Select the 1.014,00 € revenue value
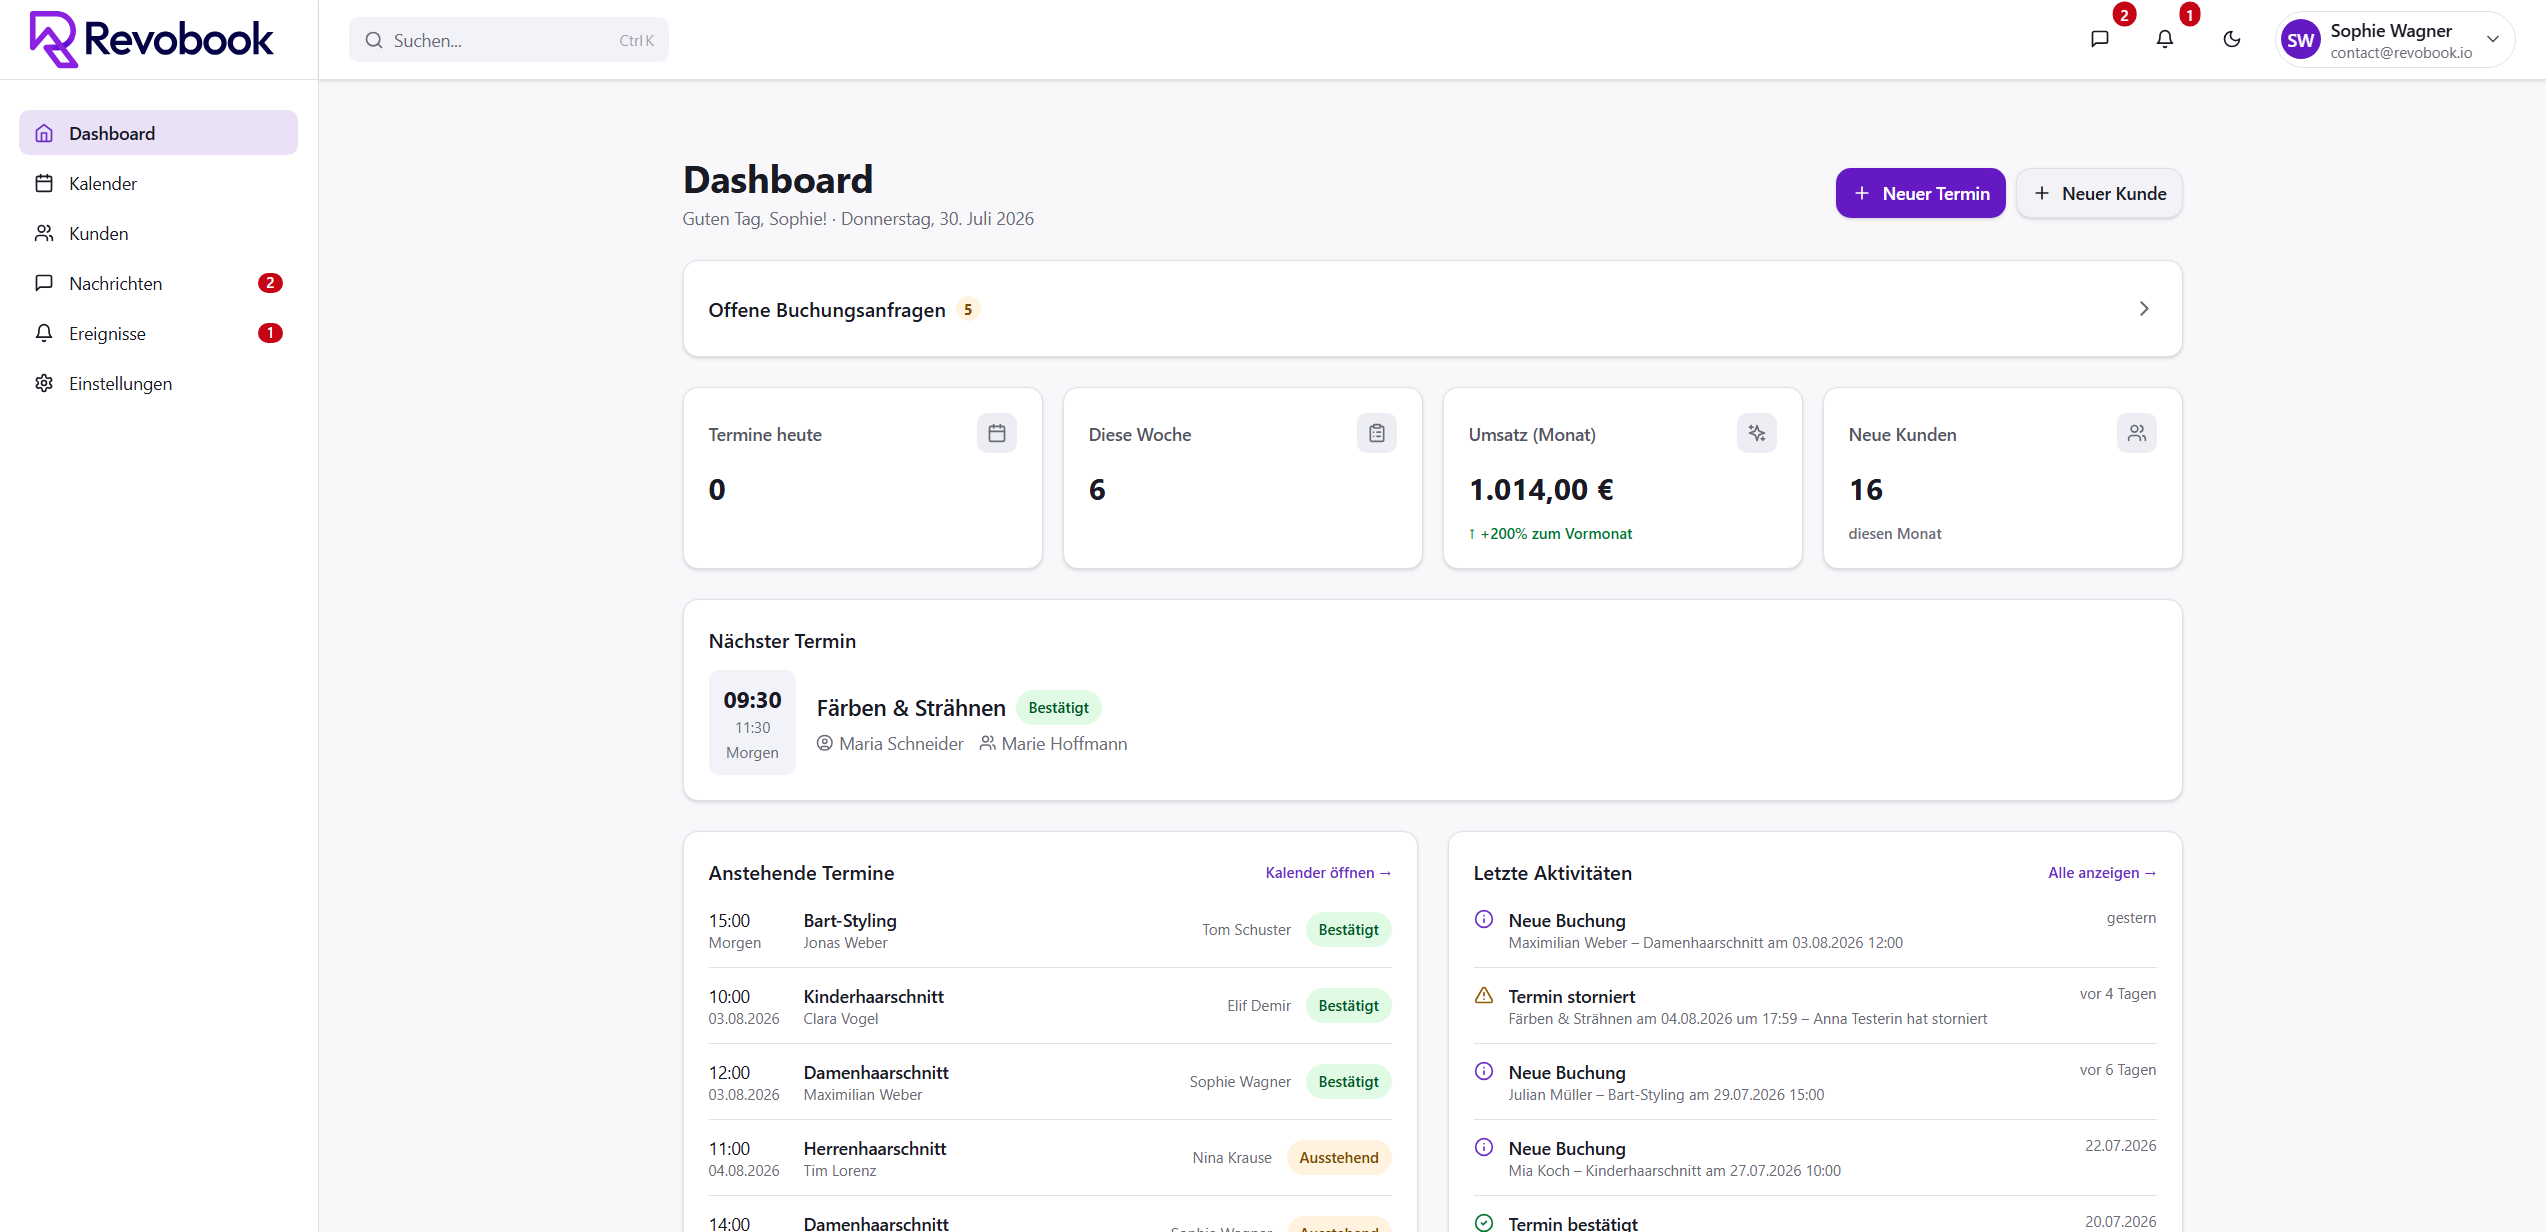 [x=1541, y=490]
